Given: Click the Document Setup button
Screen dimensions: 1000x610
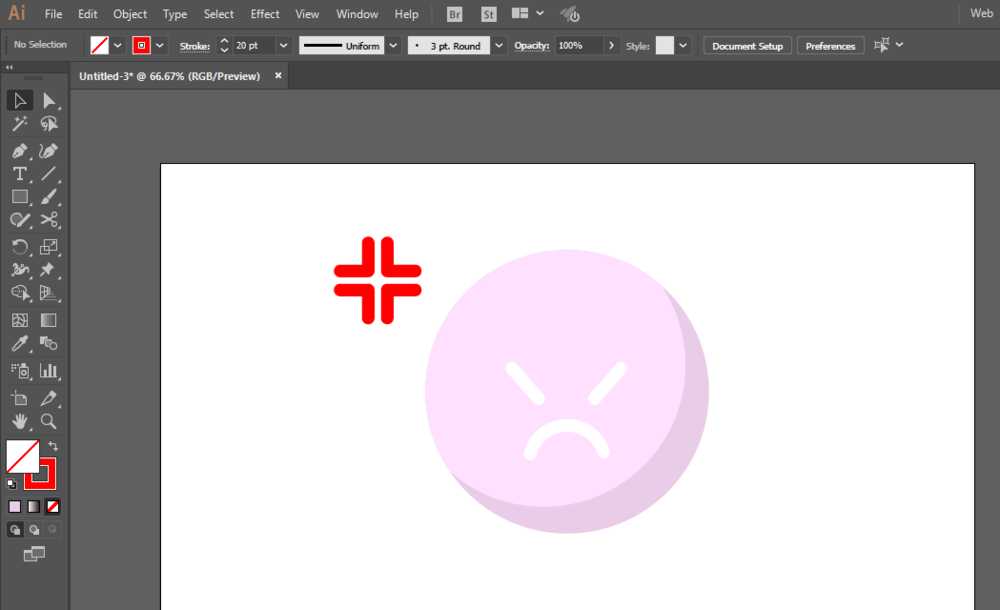Looking at the screenshot, I should point(747,46).
